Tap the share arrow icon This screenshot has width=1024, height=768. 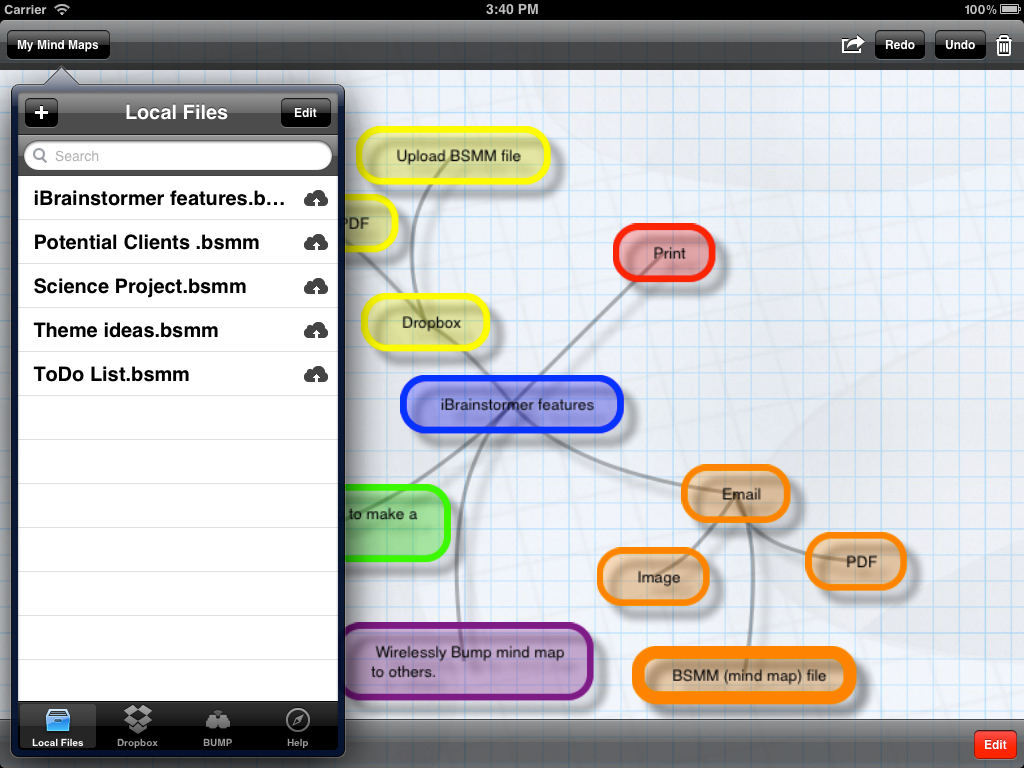852,45
